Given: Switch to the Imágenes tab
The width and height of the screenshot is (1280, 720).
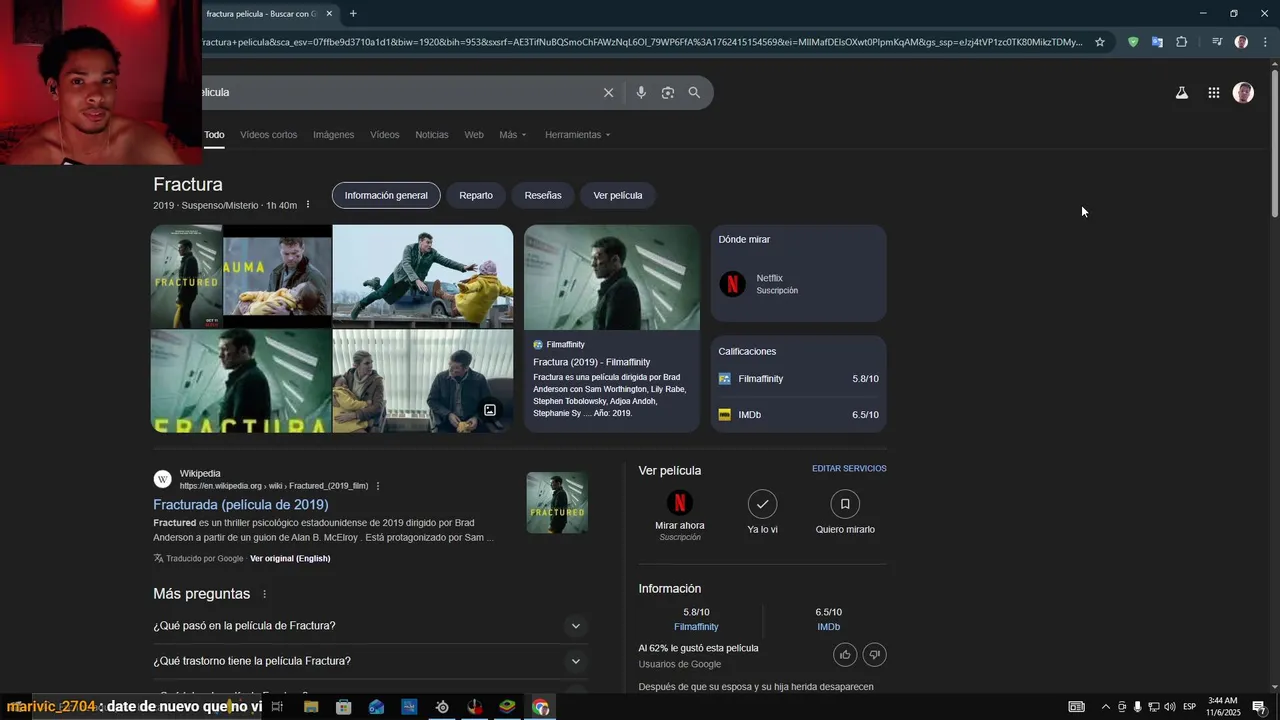Looking at the screenshot, I should 333,135.
